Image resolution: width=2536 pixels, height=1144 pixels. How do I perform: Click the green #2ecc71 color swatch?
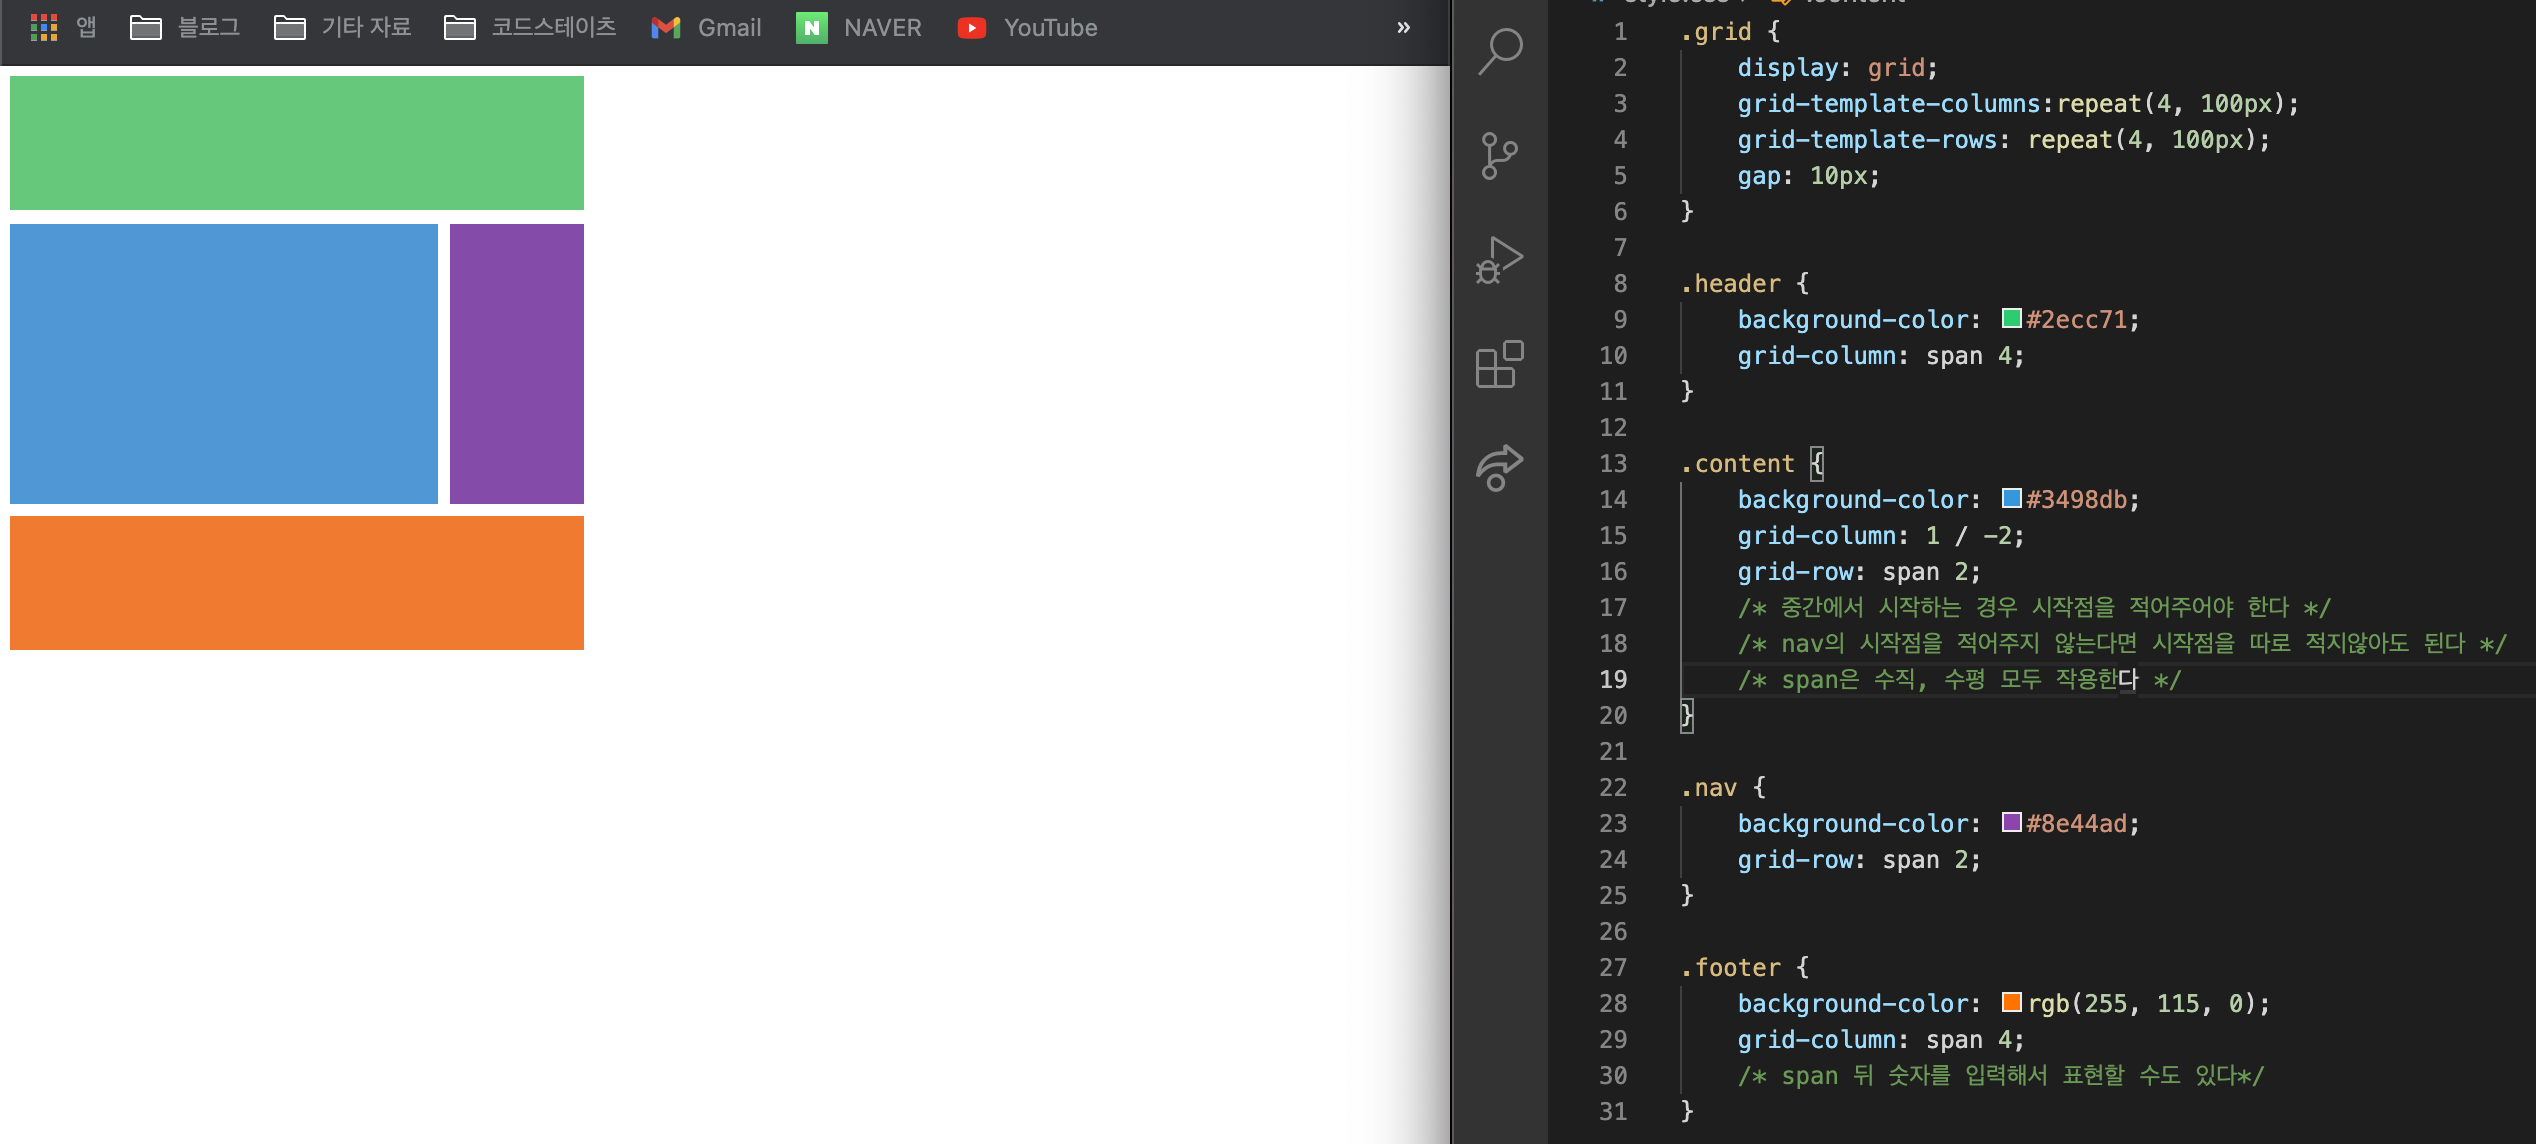2011,319
